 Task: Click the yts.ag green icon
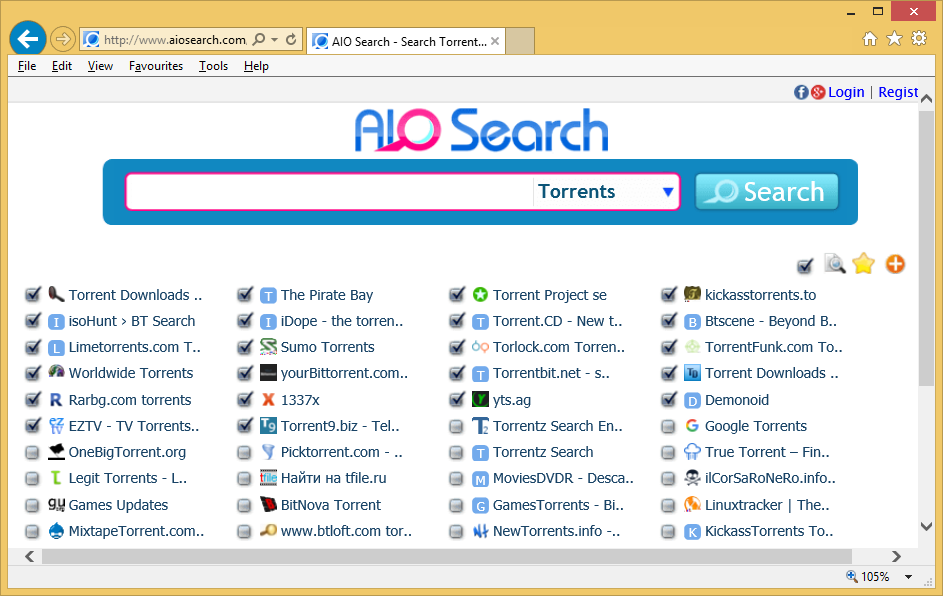point(480,399)
